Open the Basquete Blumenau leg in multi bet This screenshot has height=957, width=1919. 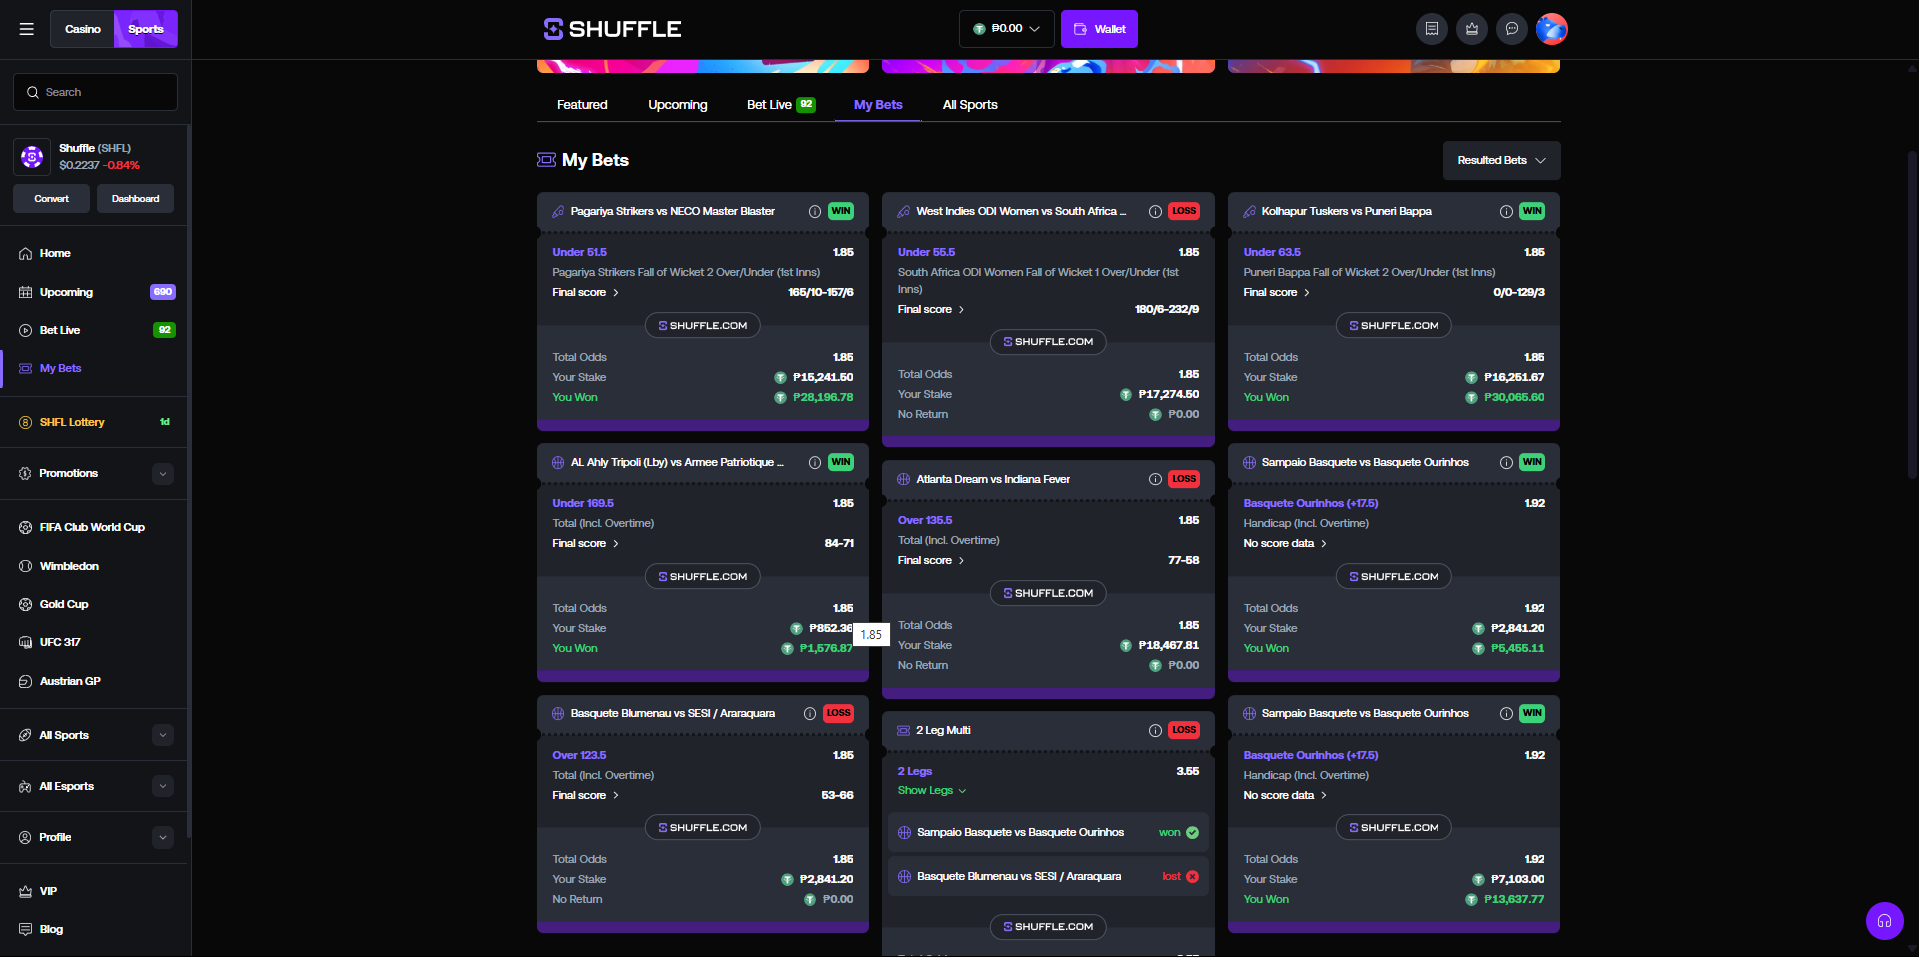1048,876
